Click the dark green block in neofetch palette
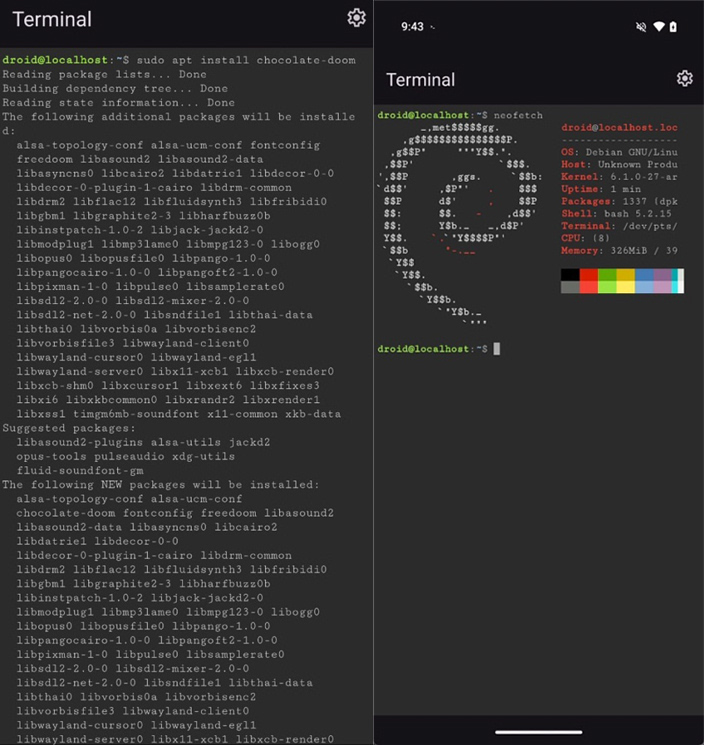The height and width of the screenshot is (745, 704). point(607,275)
